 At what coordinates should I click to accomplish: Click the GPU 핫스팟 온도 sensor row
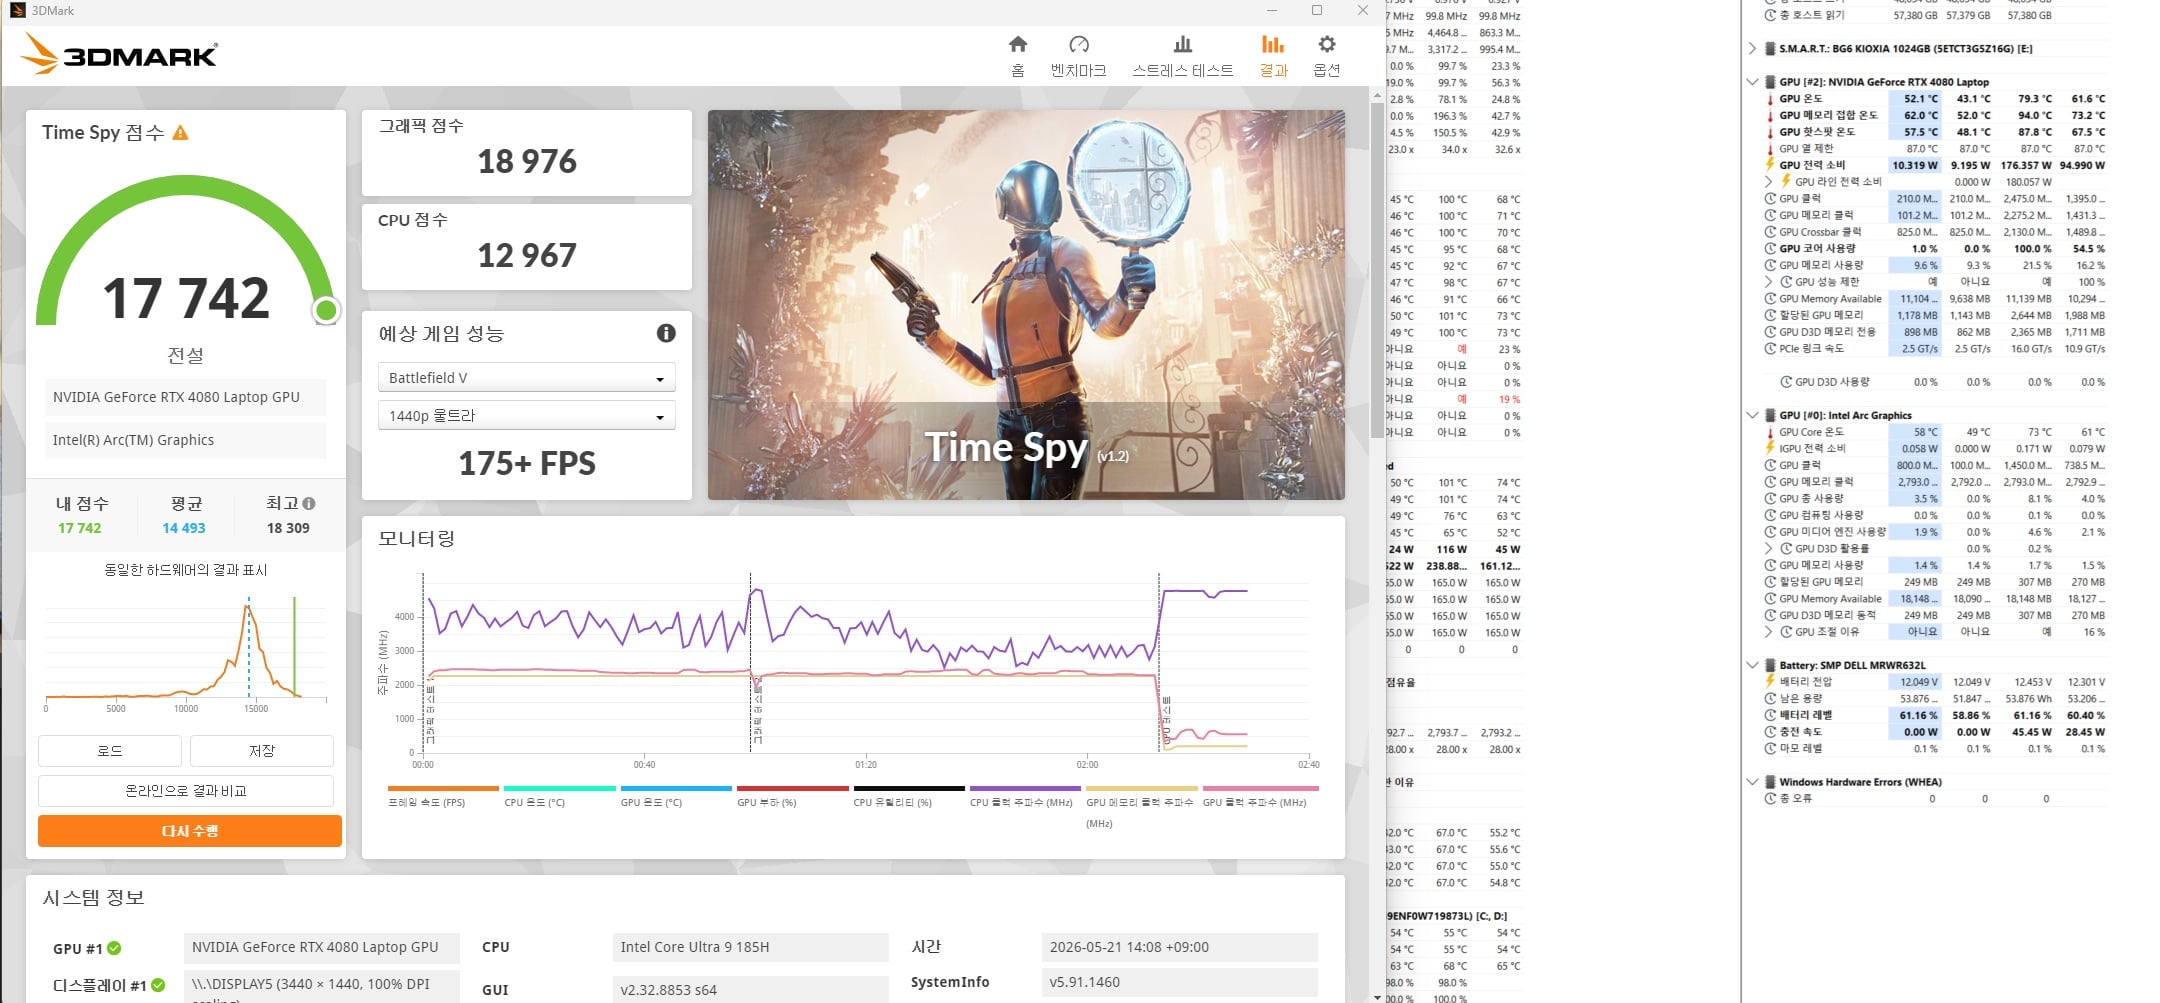coord(1935,132)
